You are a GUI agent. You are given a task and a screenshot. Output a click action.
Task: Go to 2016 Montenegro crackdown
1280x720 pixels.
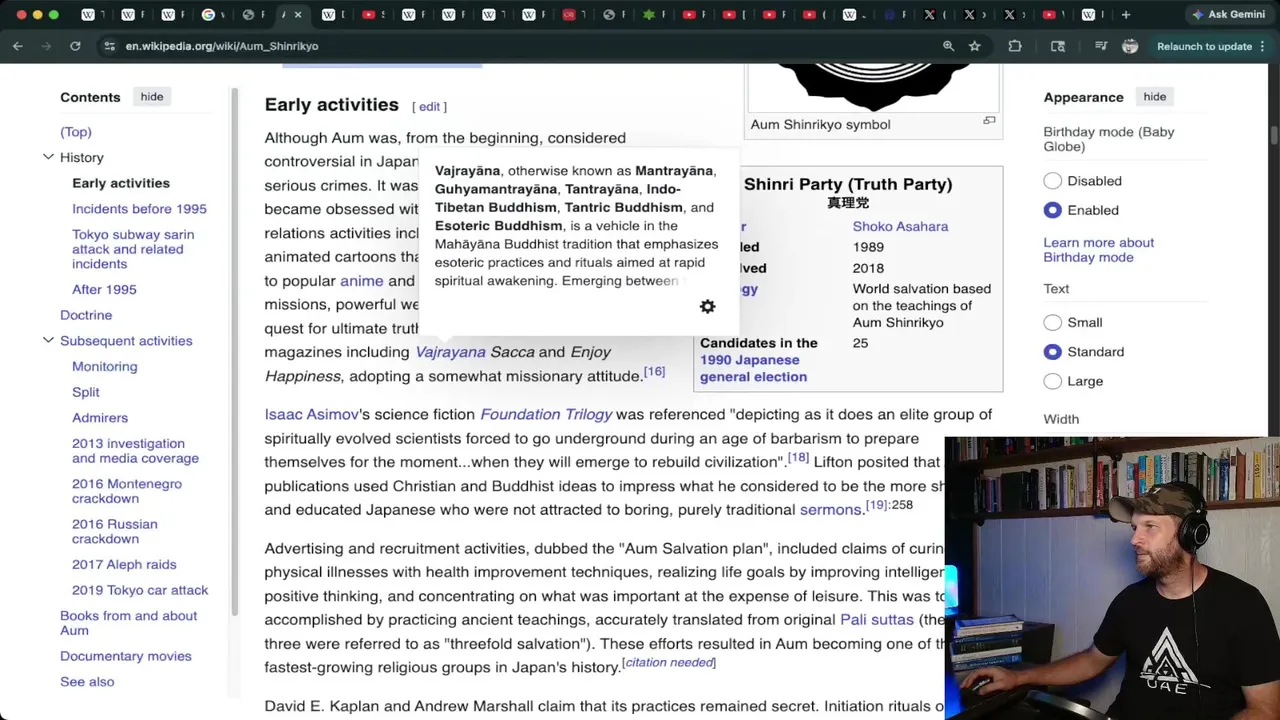pos(127,491)
